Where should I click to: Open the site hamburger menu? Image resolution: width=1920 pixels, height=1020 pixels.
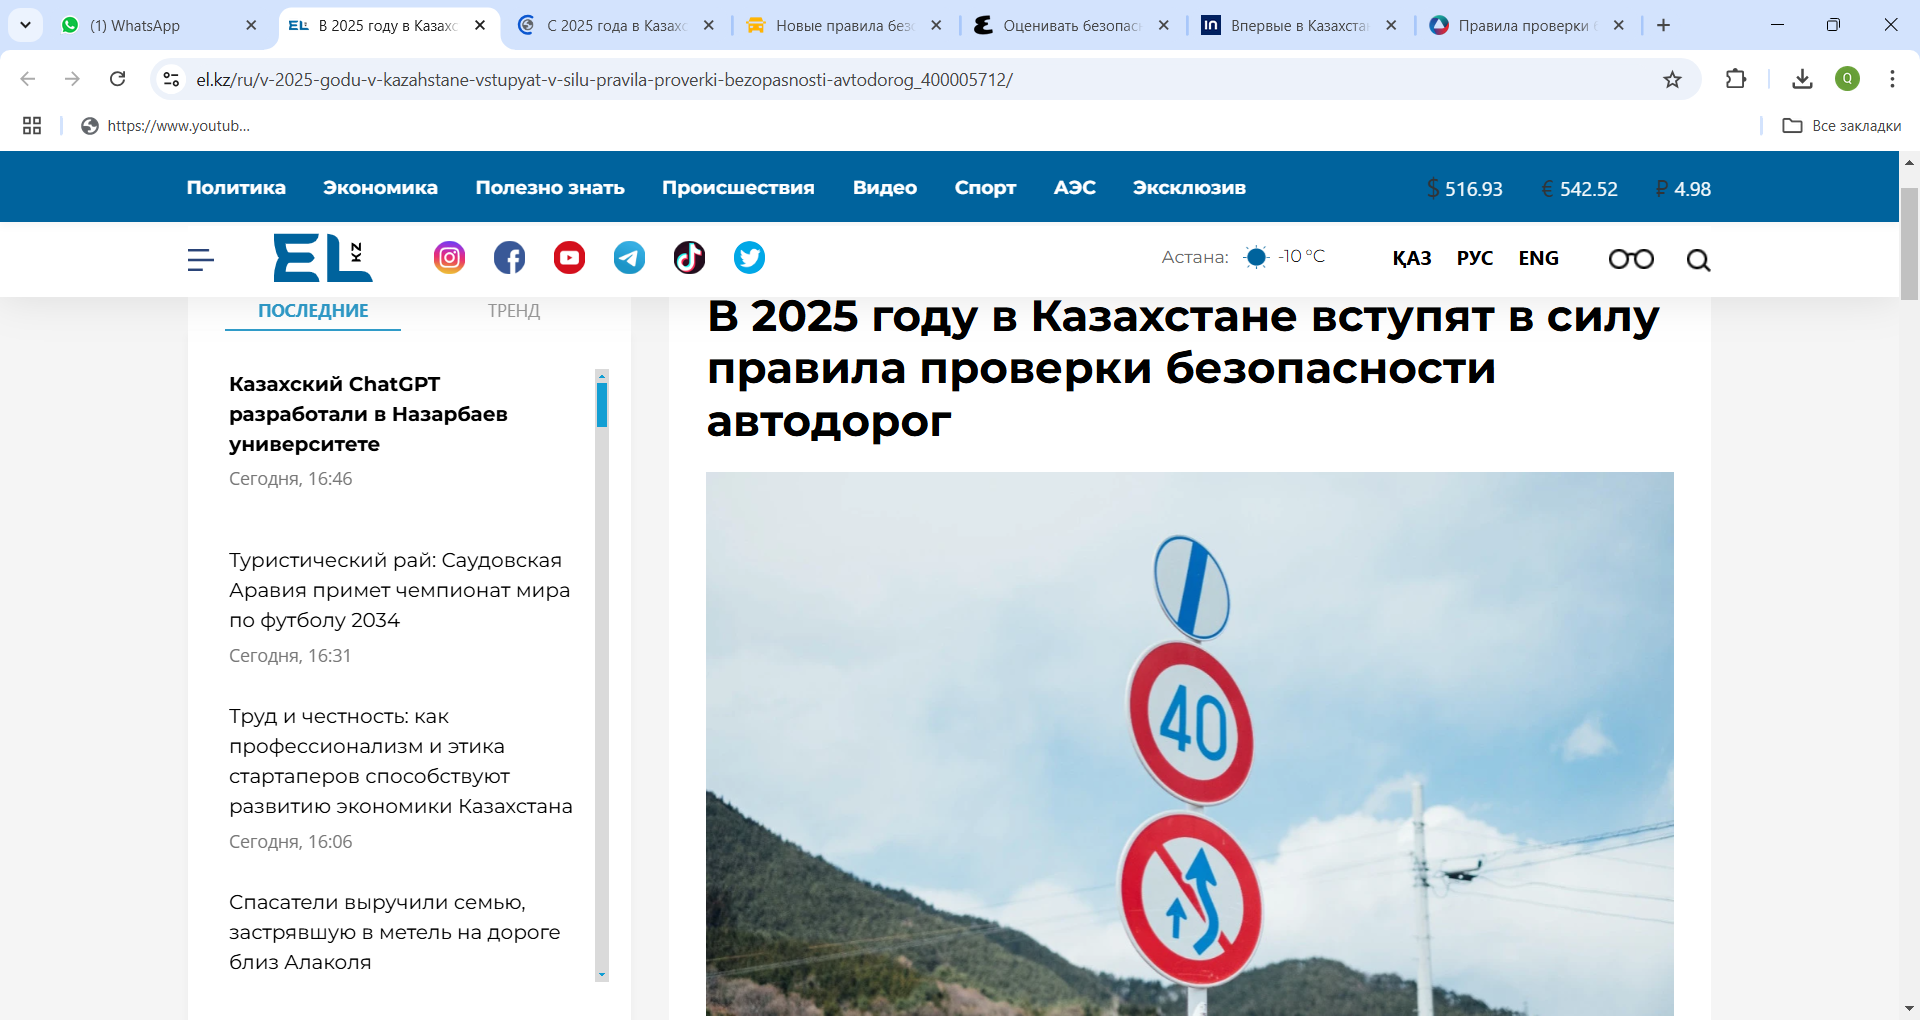[200, 260]
